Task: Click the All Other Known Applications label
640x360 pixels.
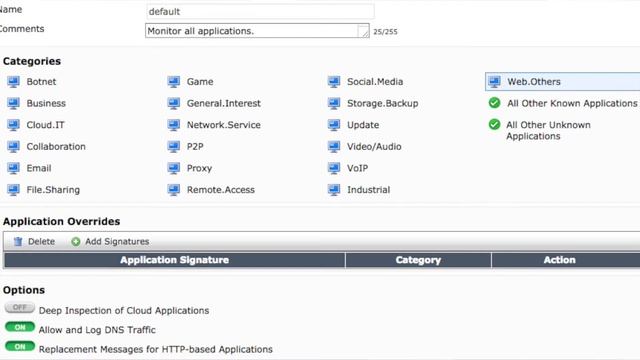Action: pos(572,103)
